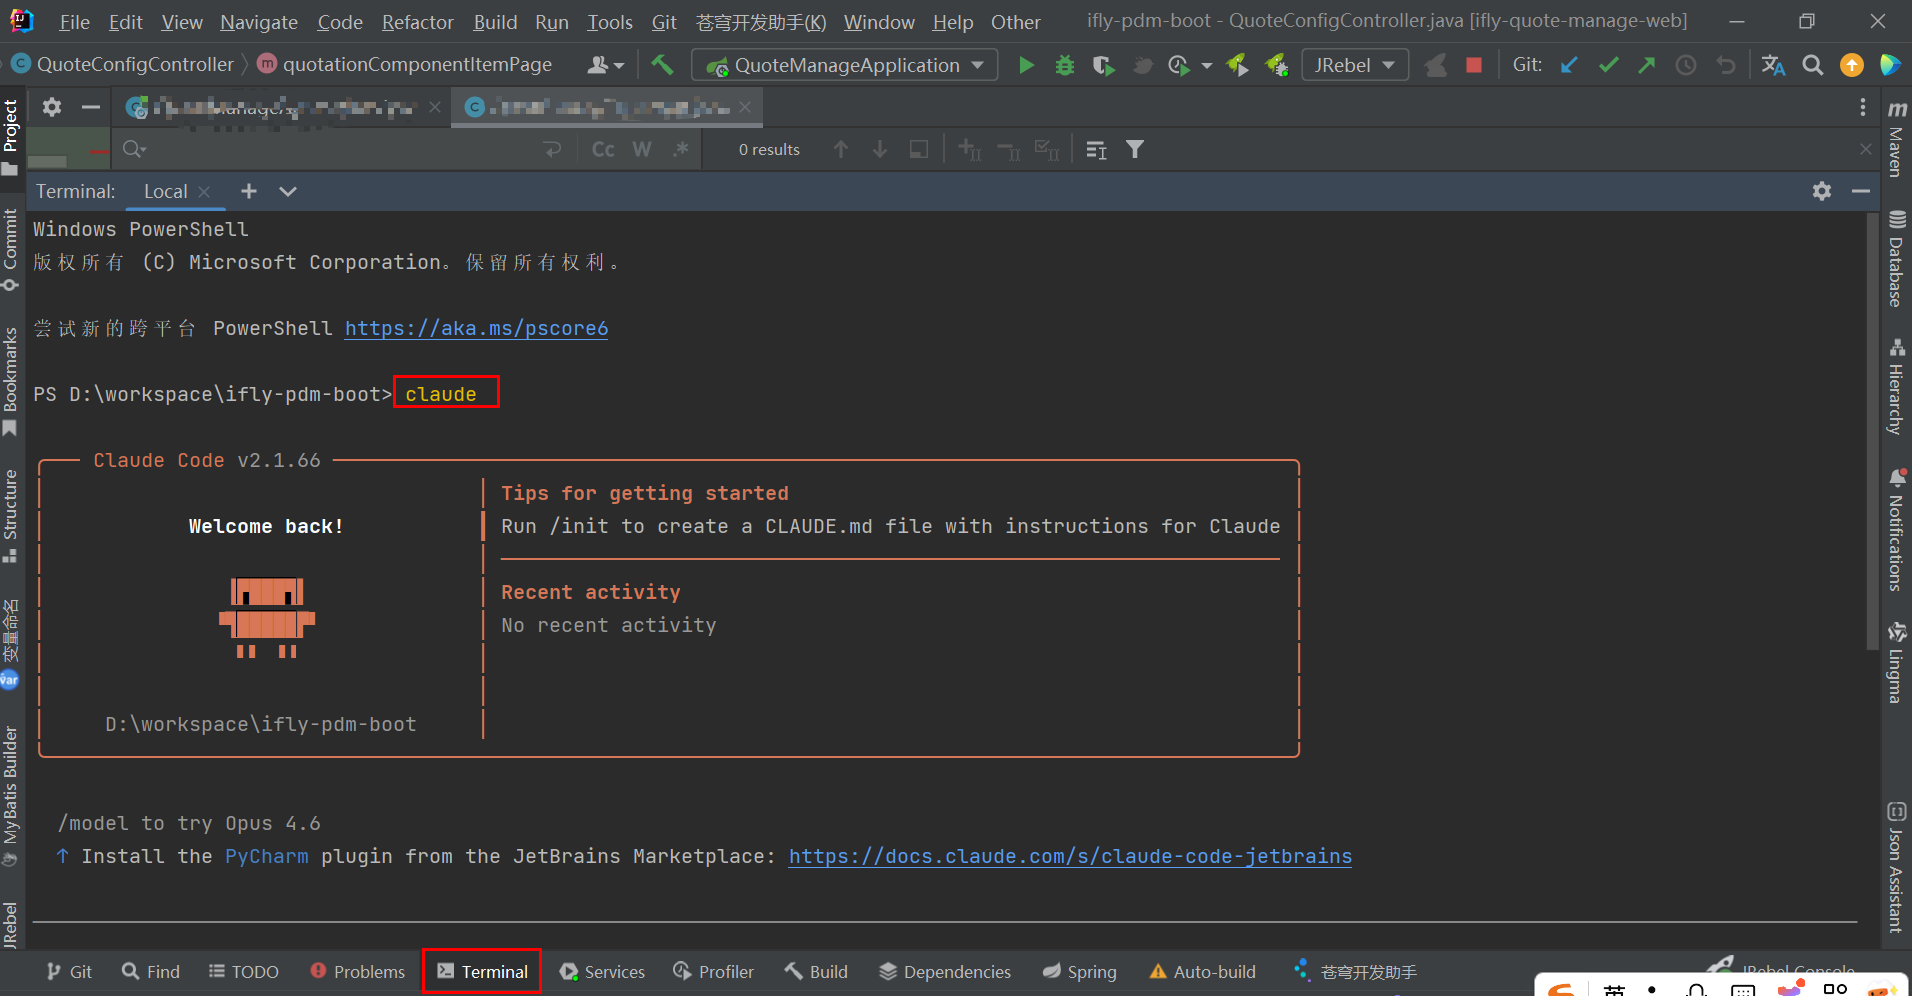Expand the terminal session chevron dropdown
This screenshot has height=996, width=1912.
pos(288,191)
